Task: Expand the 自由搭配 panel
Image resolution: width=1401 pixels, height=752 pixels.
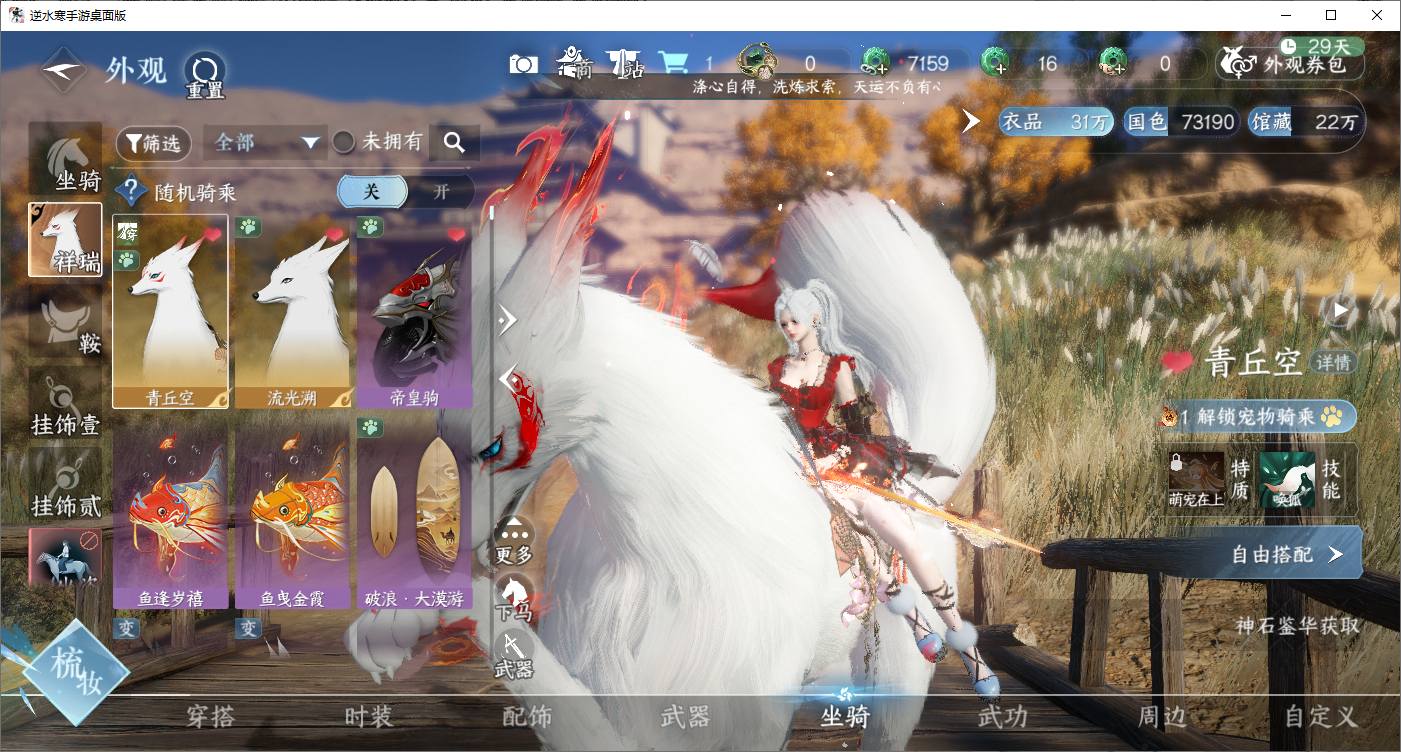Action: click(1286, 553)
